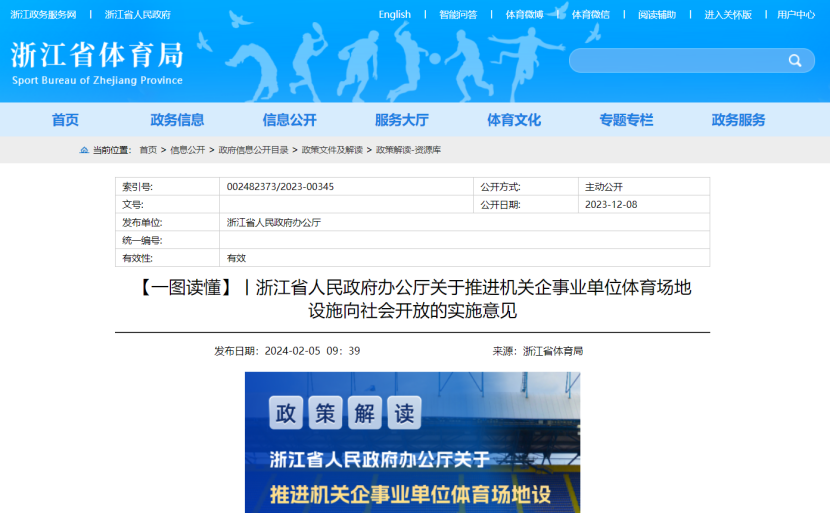The height and width of the screenshot is (514, 831).
Task: Expand 信息公开 navigation menu
Action: point(289,120)
